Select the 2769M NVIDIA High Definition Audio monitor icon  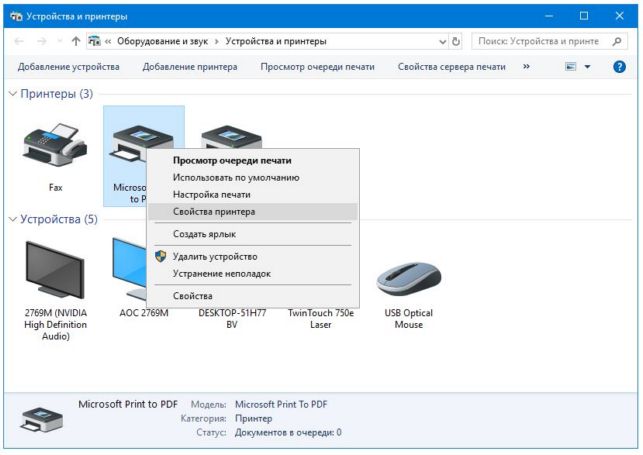55,269
